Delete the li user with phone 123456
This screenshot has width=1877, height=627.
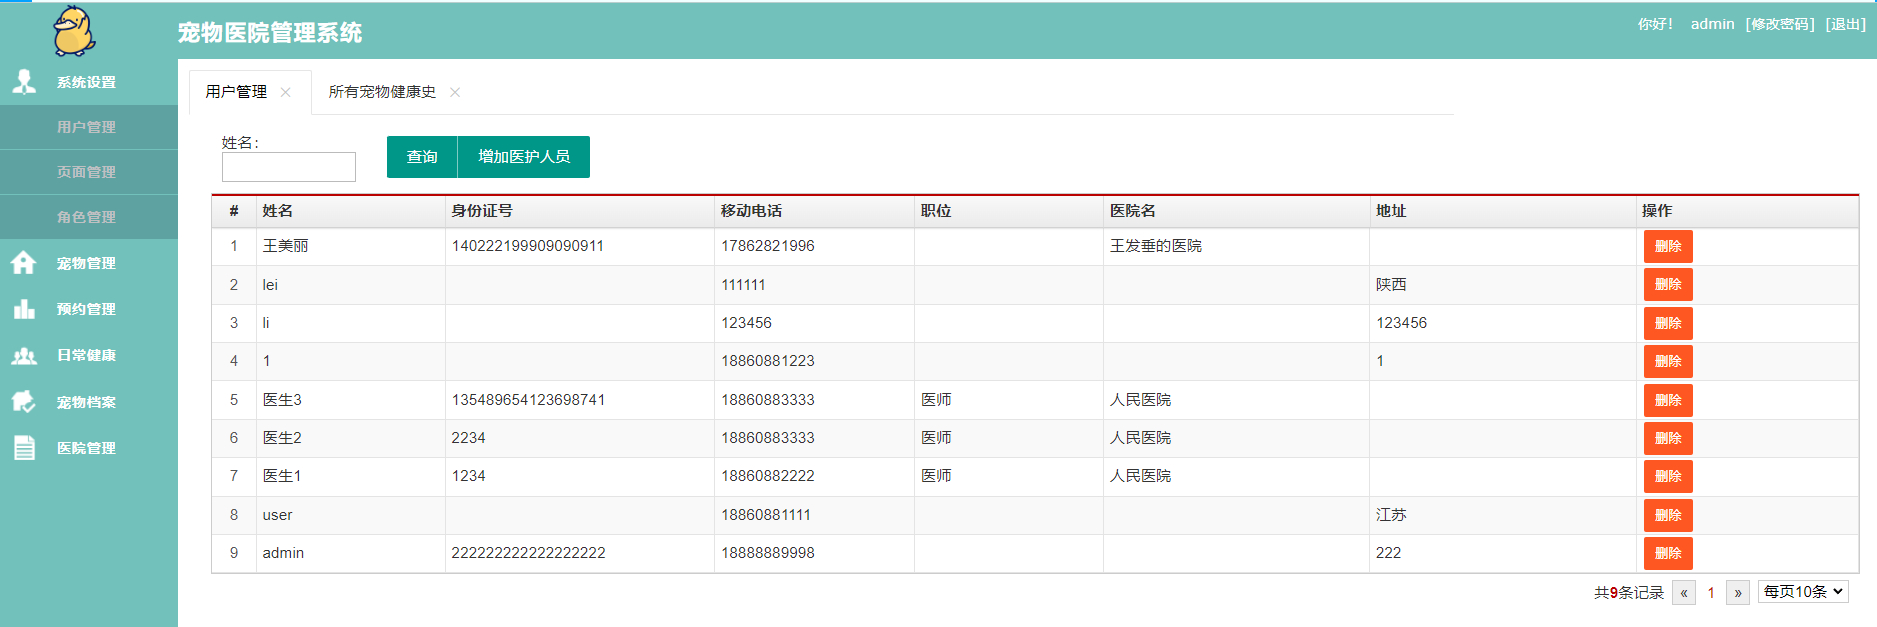[x=1668, y=323]
